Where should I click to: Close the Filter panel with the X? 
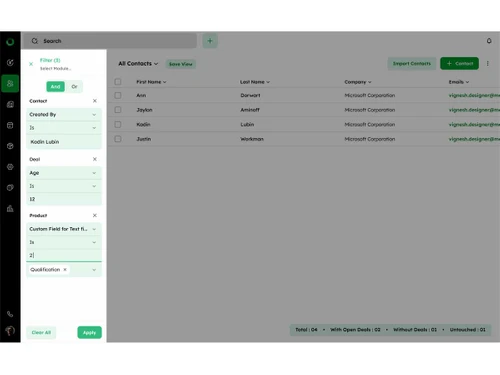(x=31, y=64)
